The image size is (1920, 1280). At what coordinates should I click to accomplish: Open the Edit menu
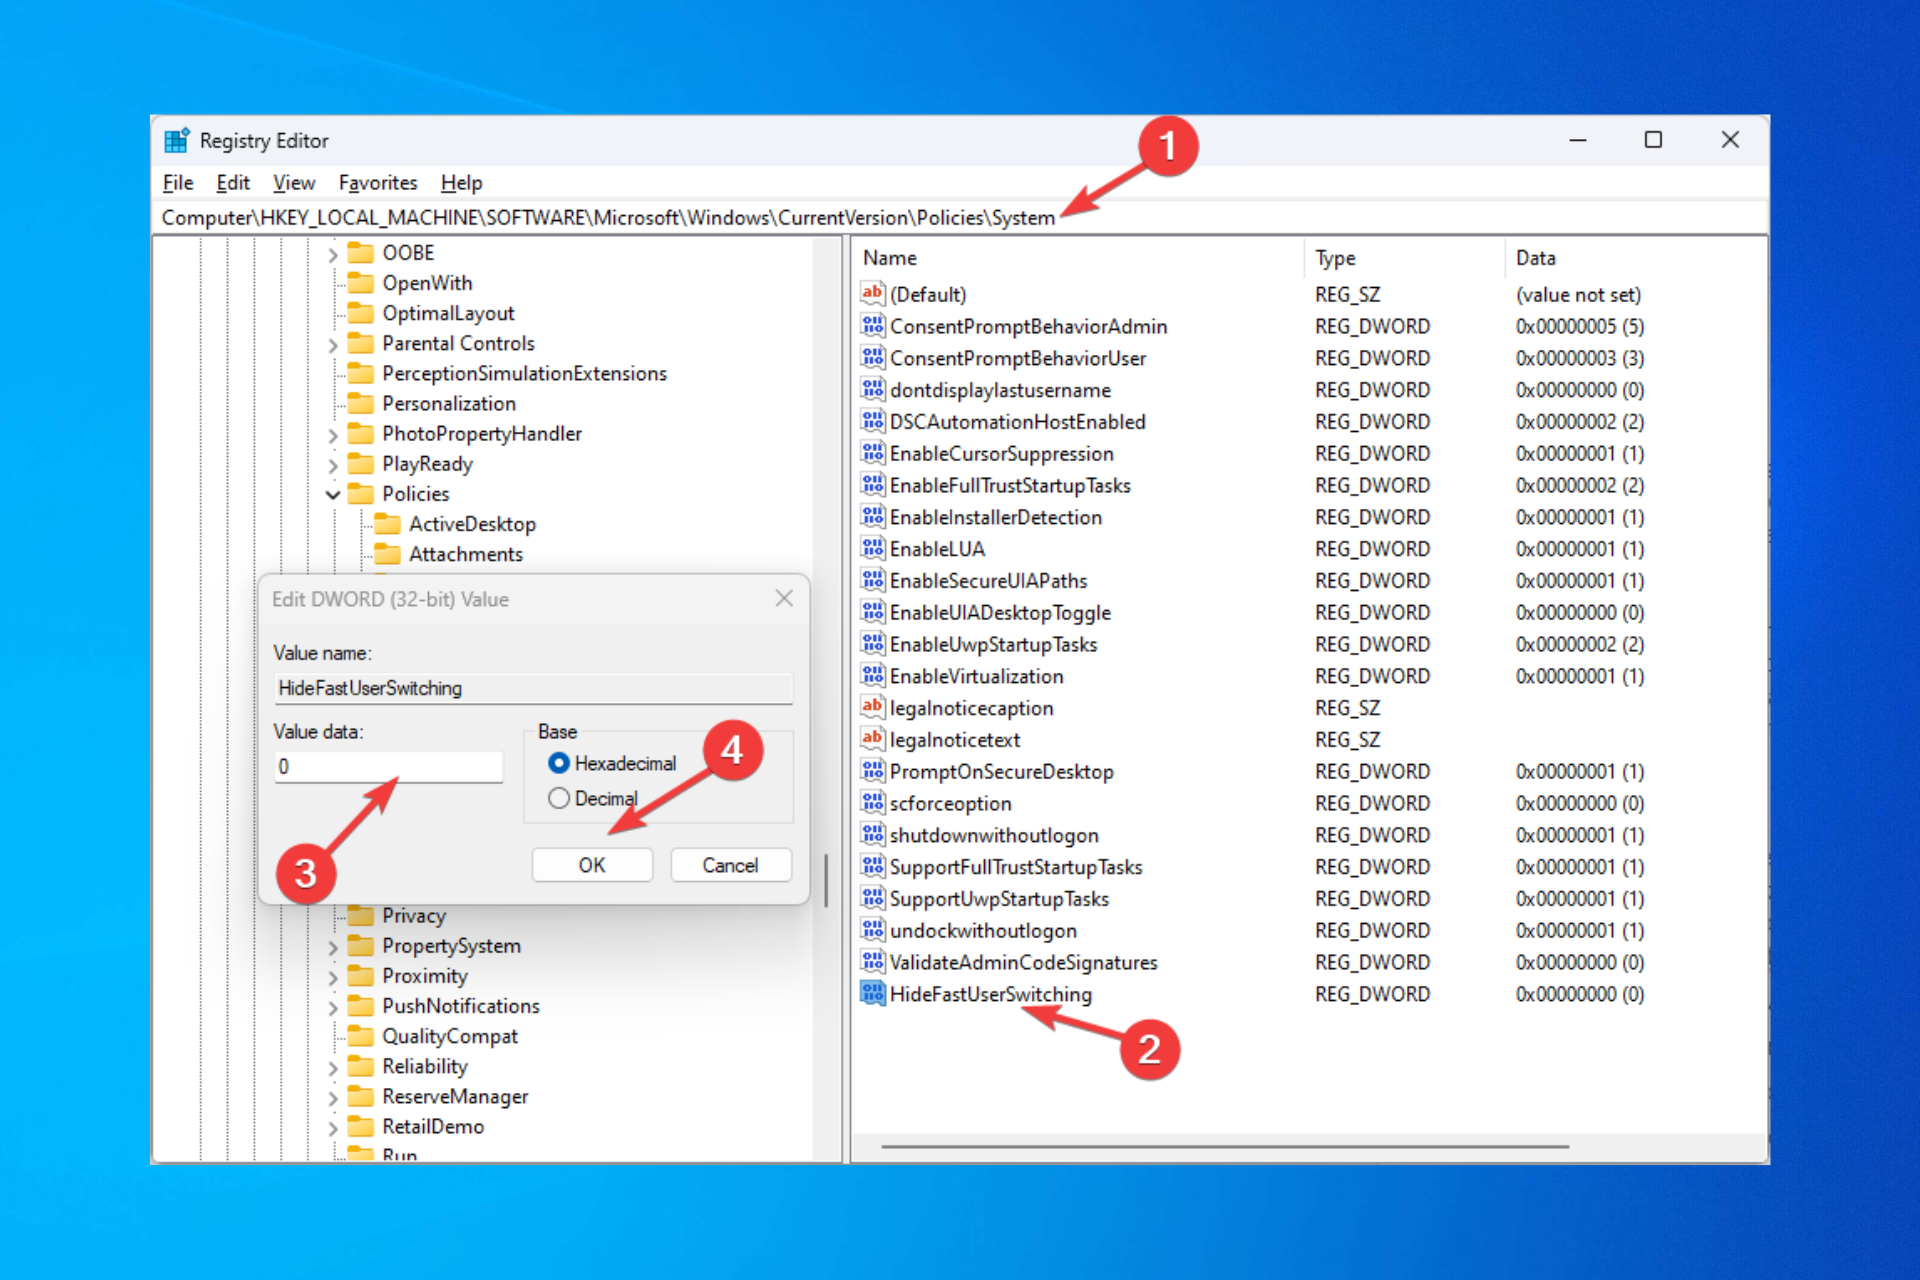233,183
